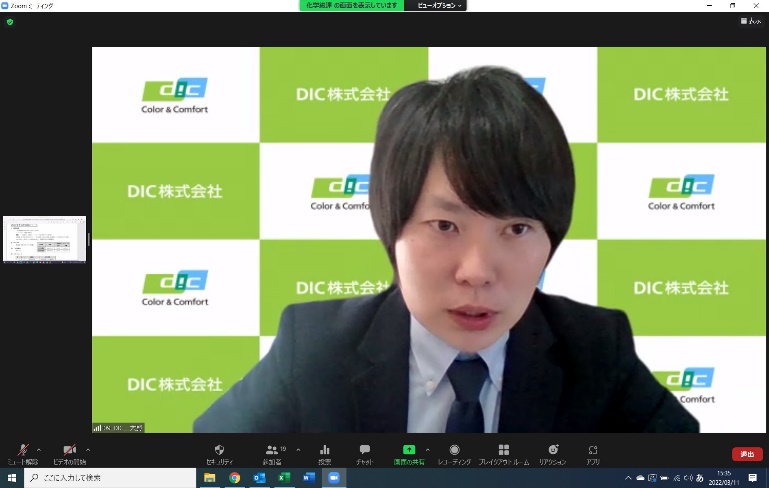
Task: Open the Security shield menu
Action: click(219, 454)
